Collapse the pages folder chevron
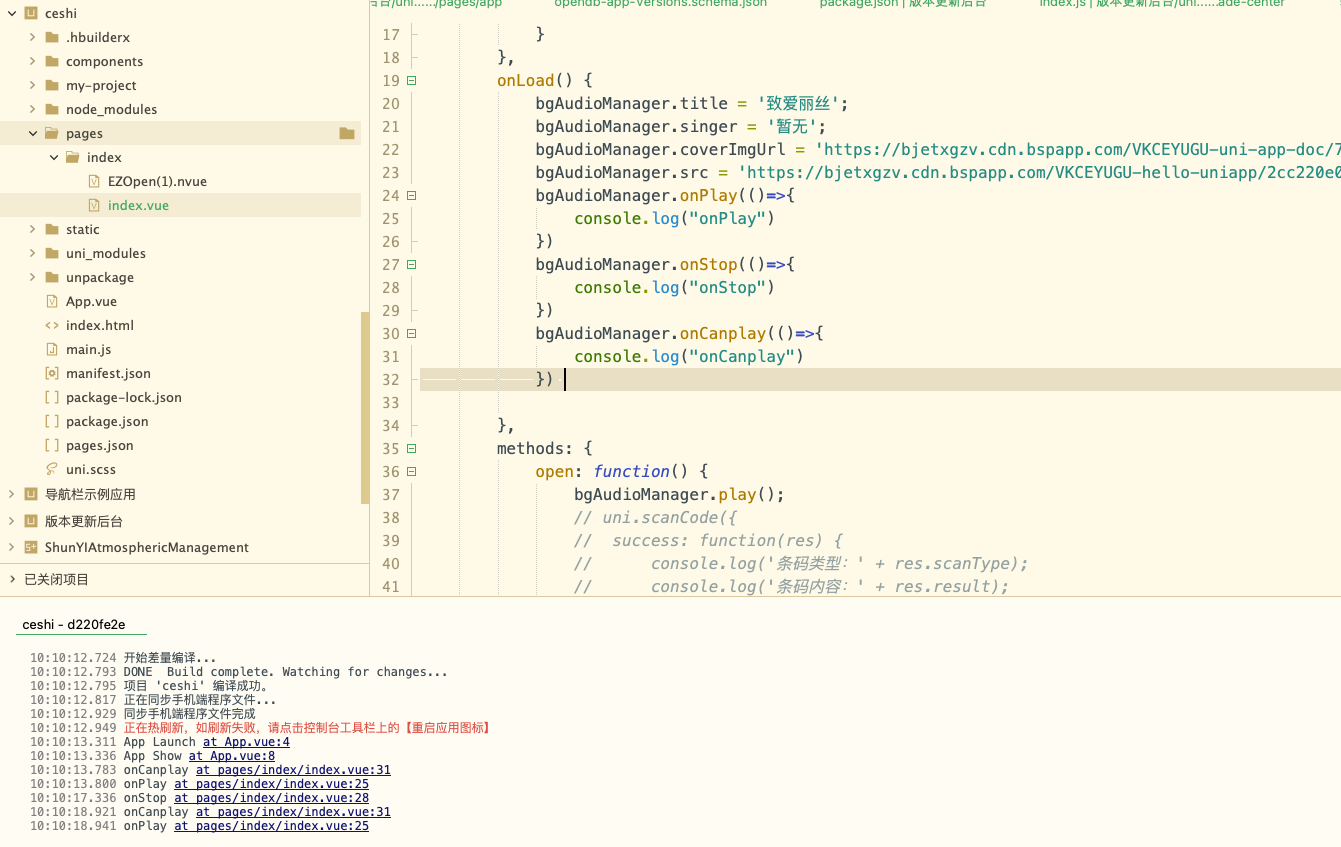This screenshot has width=1341, height=847. (33, 133)
